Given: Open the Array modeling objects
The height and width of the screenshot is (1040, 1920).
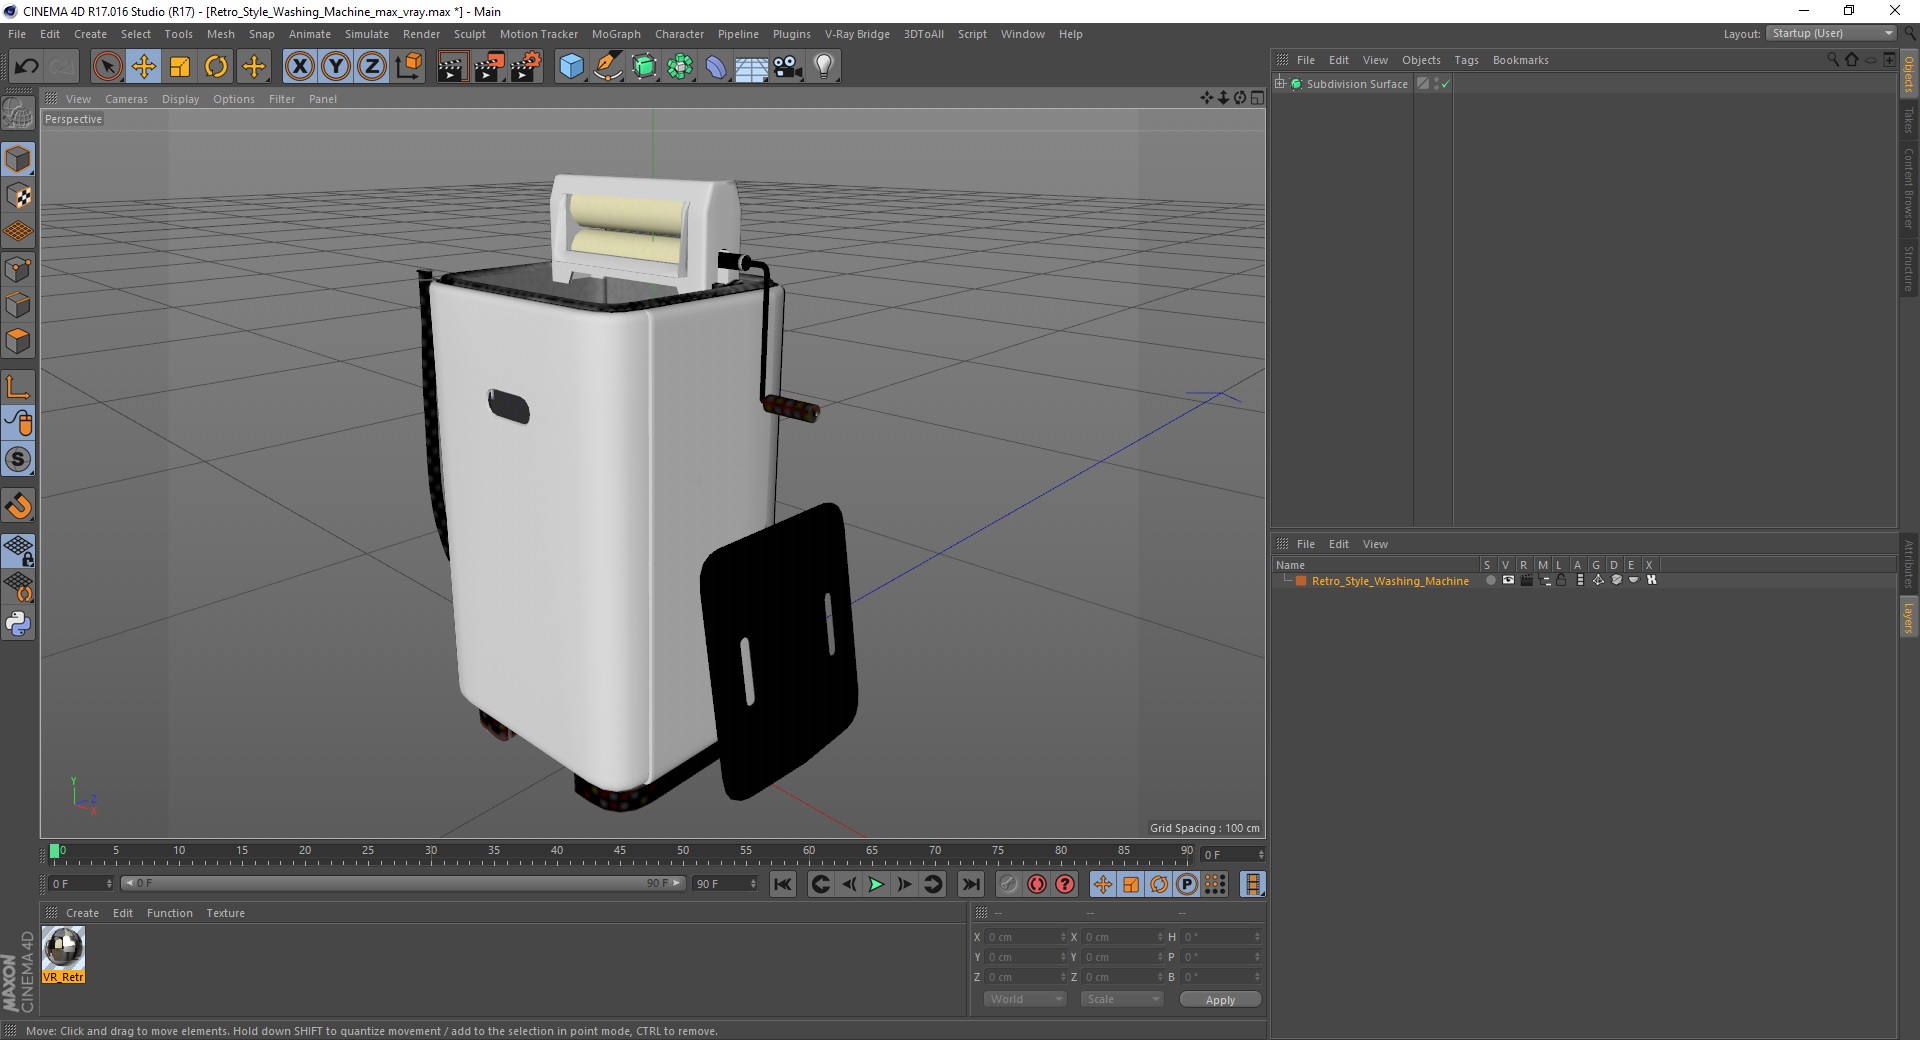Looking at the screenshot, I should click(x=681, y=67).
